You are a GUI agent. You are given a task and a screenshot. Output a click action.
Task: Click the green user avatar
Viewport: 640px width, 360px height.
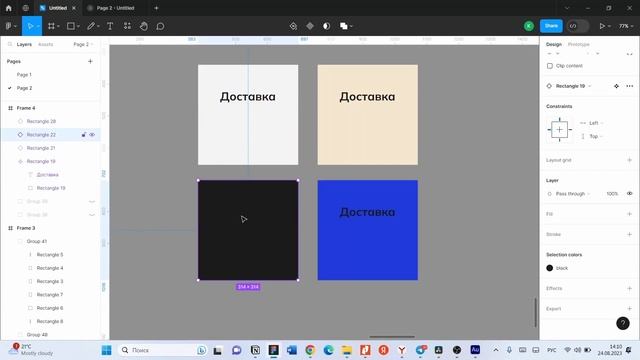click(529, 26)
